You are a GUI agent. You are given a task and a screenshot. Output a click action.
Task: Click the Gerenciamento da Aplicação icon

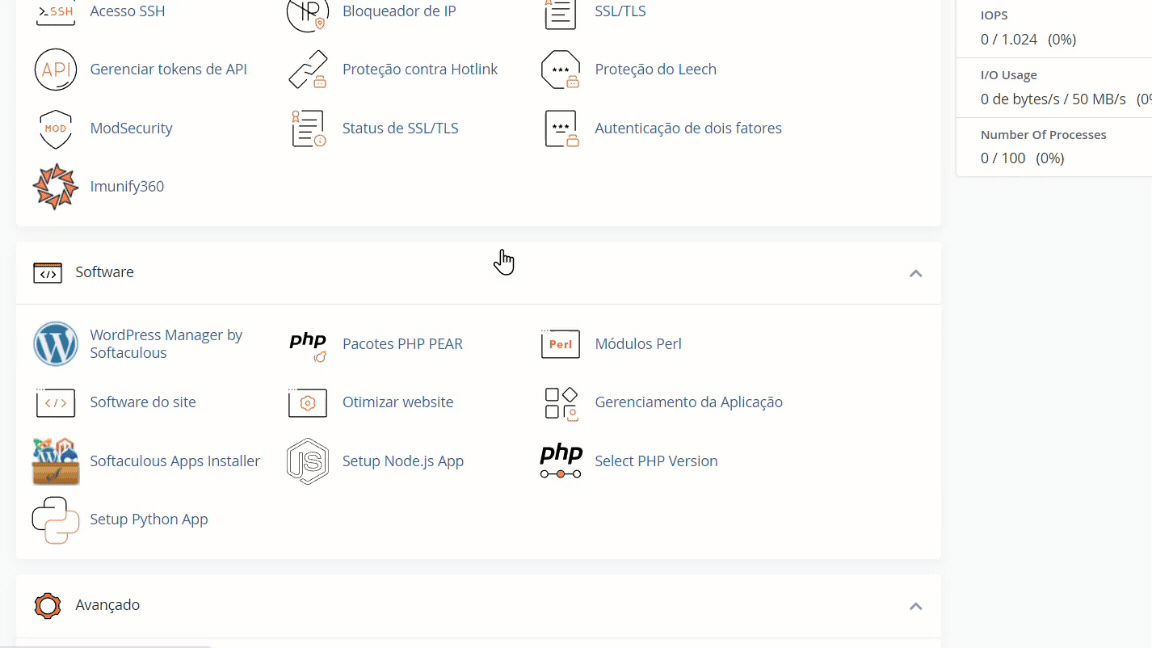pos(561,403)
